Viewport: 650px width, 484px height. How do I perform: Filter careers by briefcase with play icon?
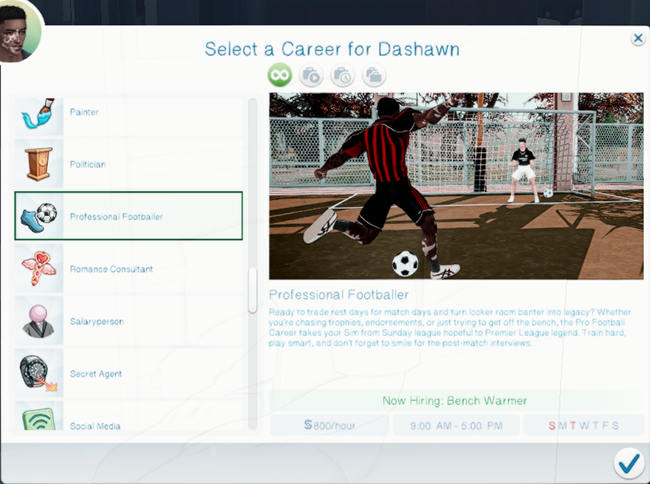(311, 75)
